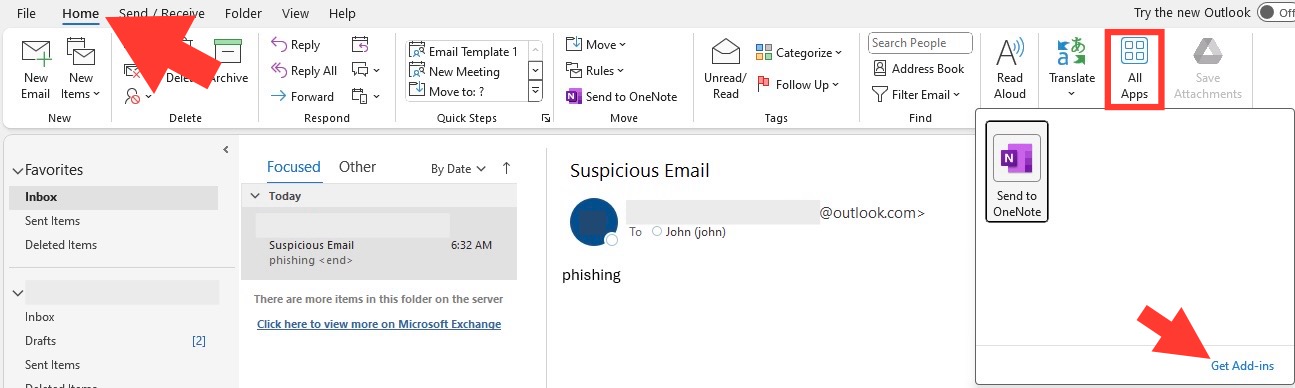The image size is (1295, 388).
Task: Open the Junk block-sender dropdown
Action: [x=139, y=96]
